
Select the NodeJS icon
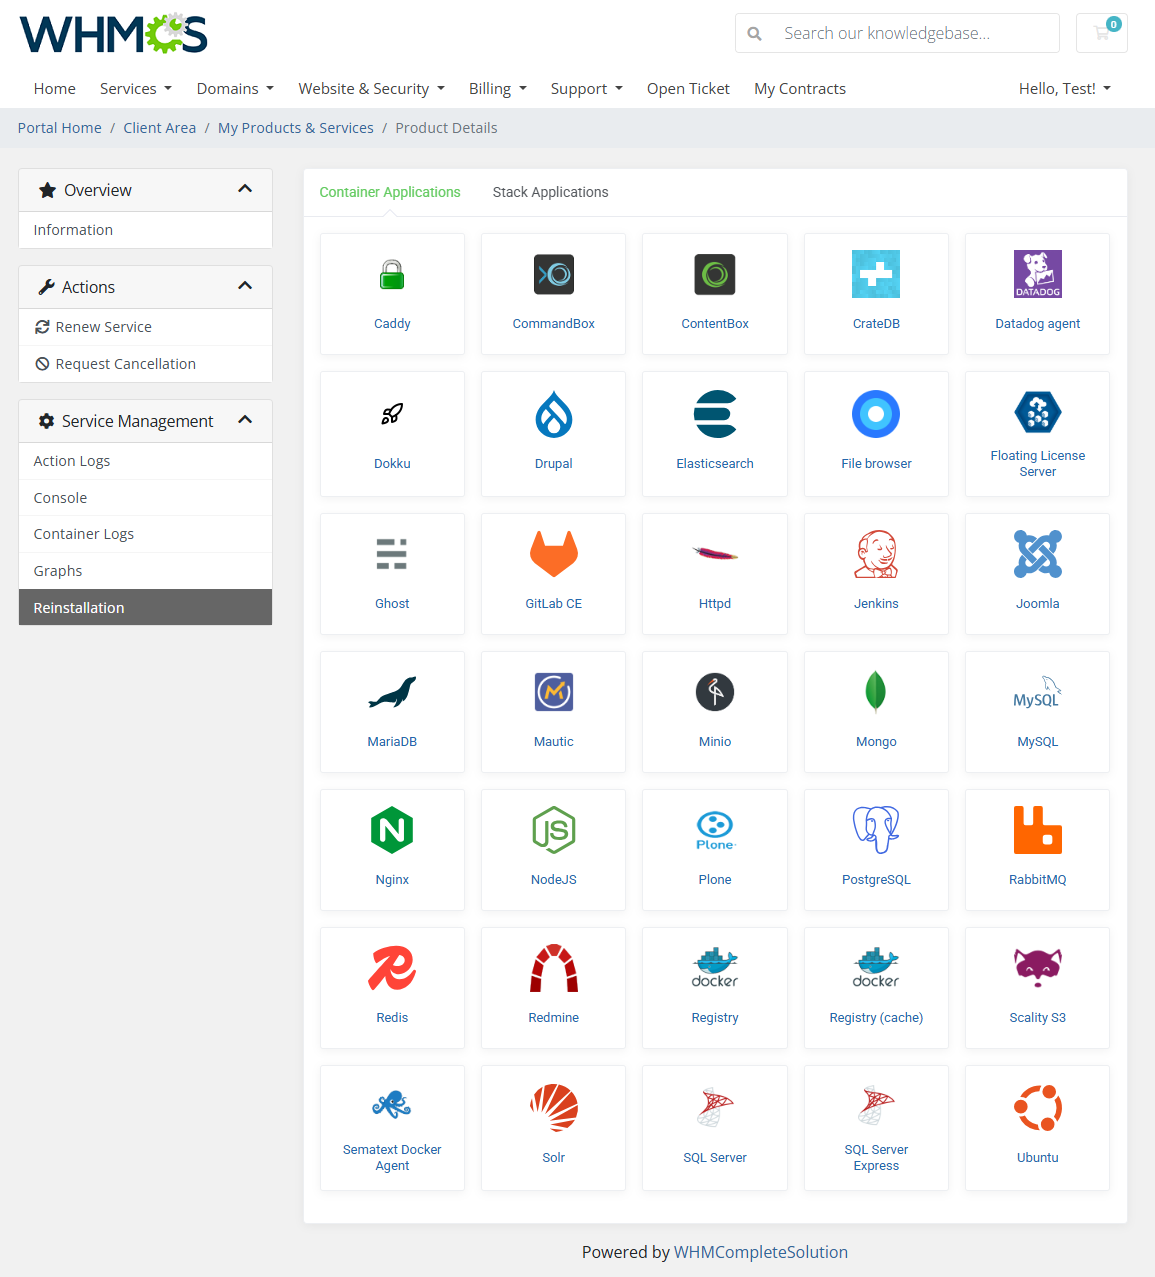(x=554, y=830)
